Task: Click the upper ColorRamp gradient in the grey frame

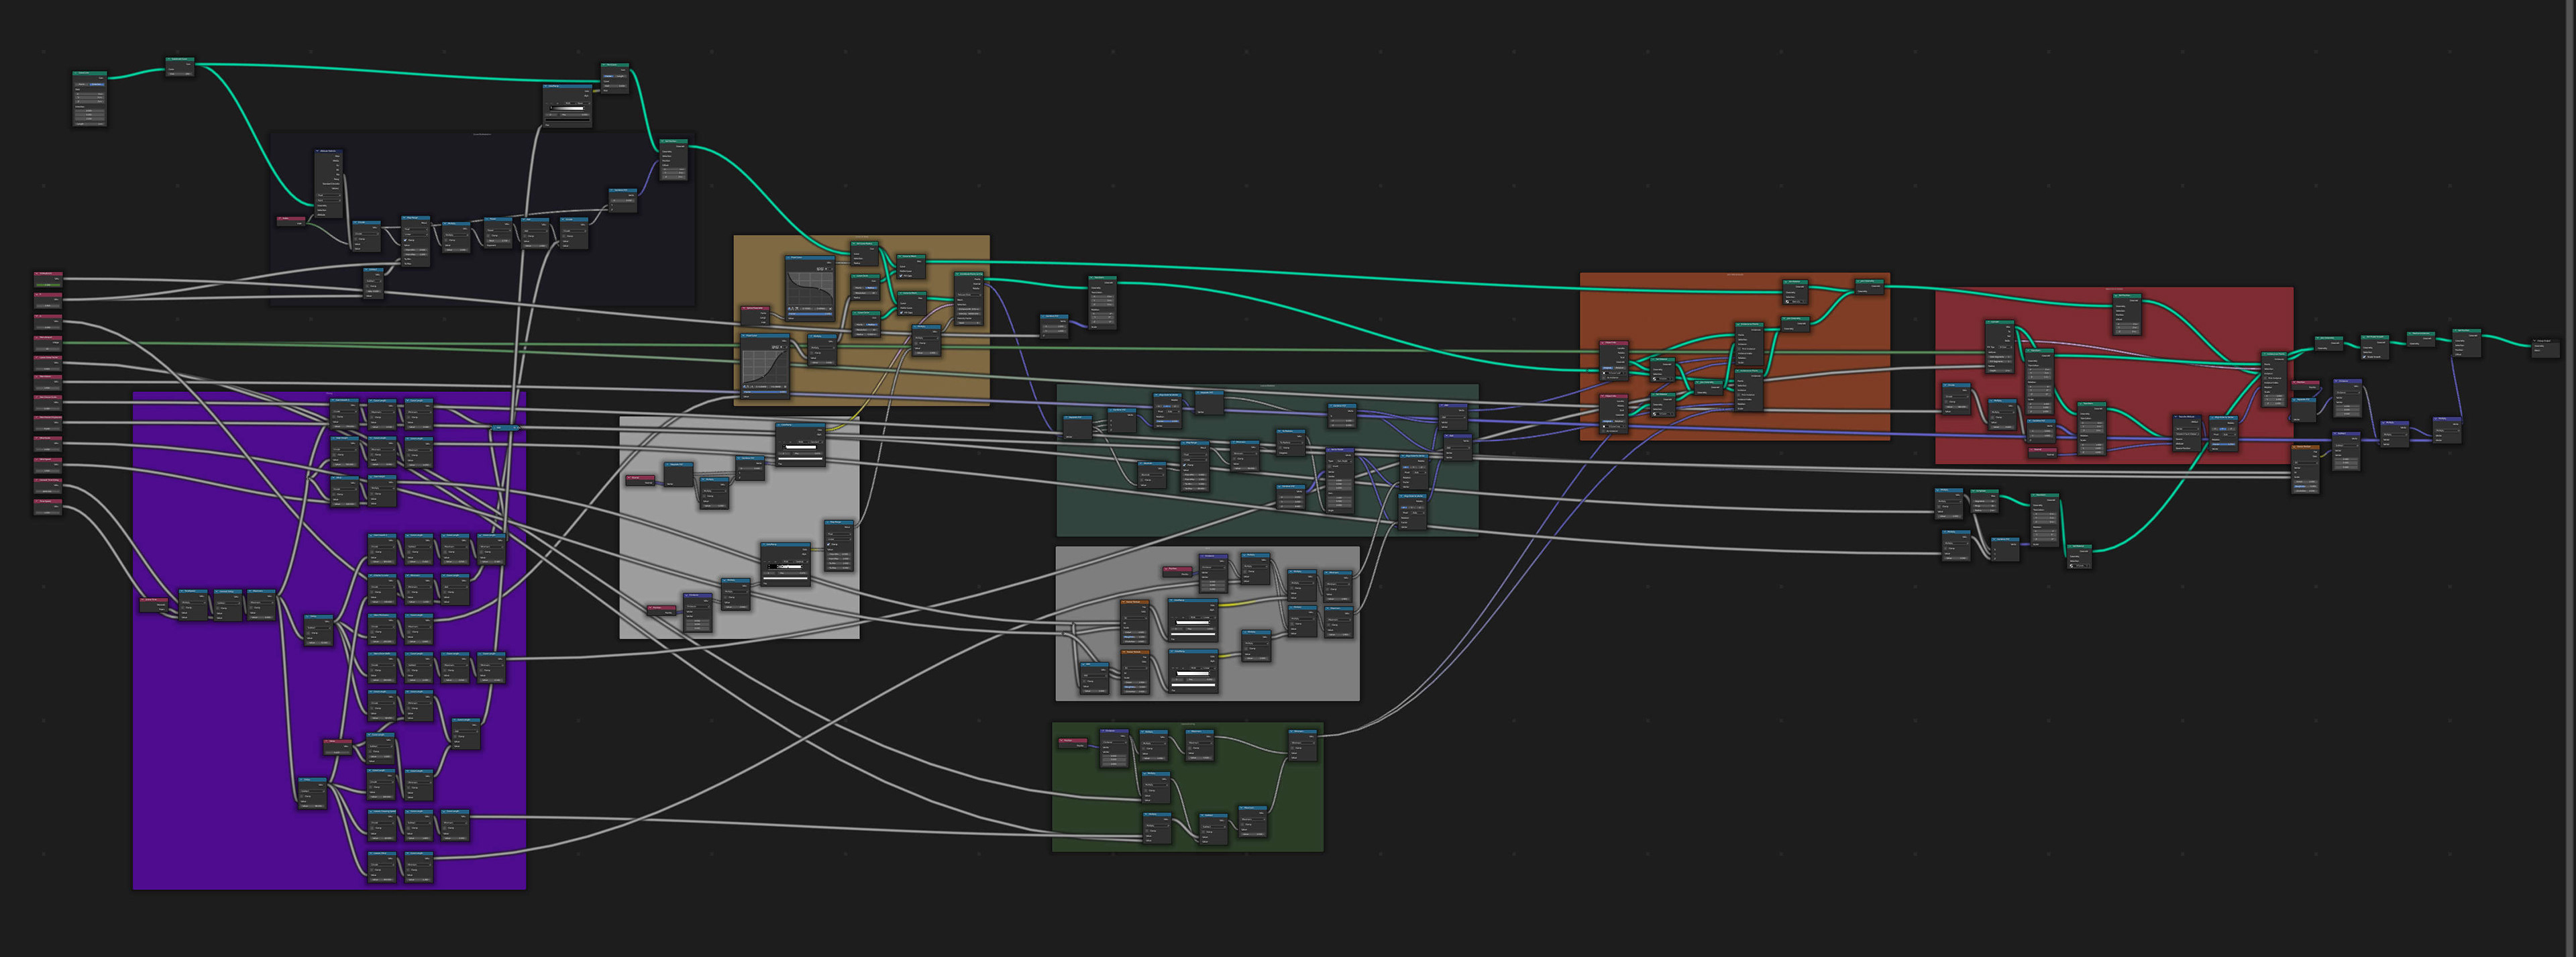Action: (1193, 623)
